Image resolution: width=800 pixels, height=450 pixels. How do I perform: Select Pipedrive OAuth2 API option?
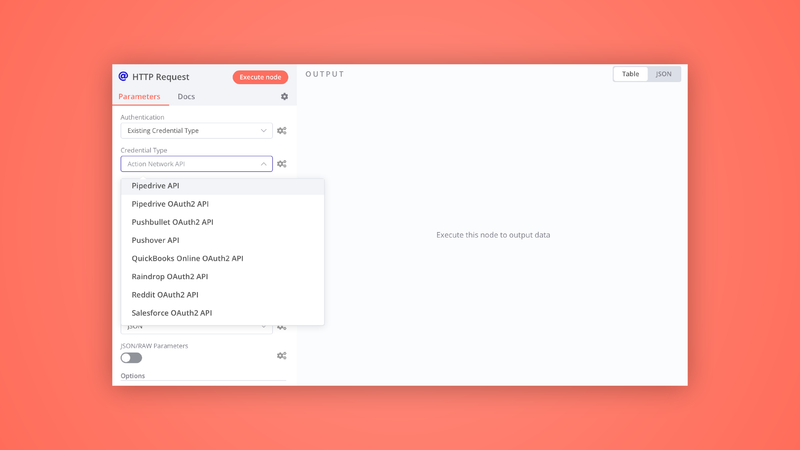click(222, 204)
